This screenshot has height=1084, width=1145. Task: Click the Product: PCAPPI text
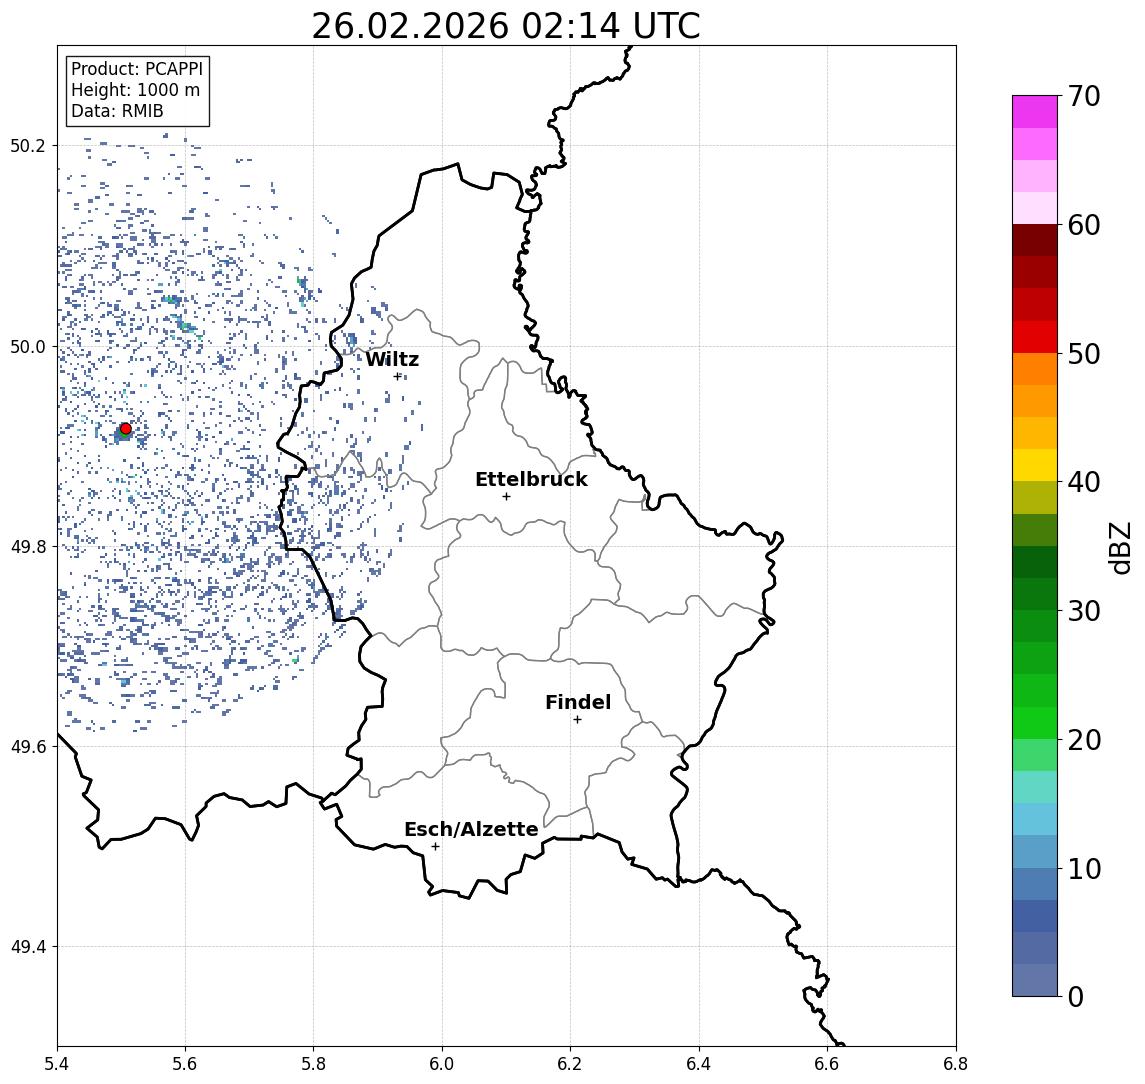pyautogui.click(x=137, y=69)
